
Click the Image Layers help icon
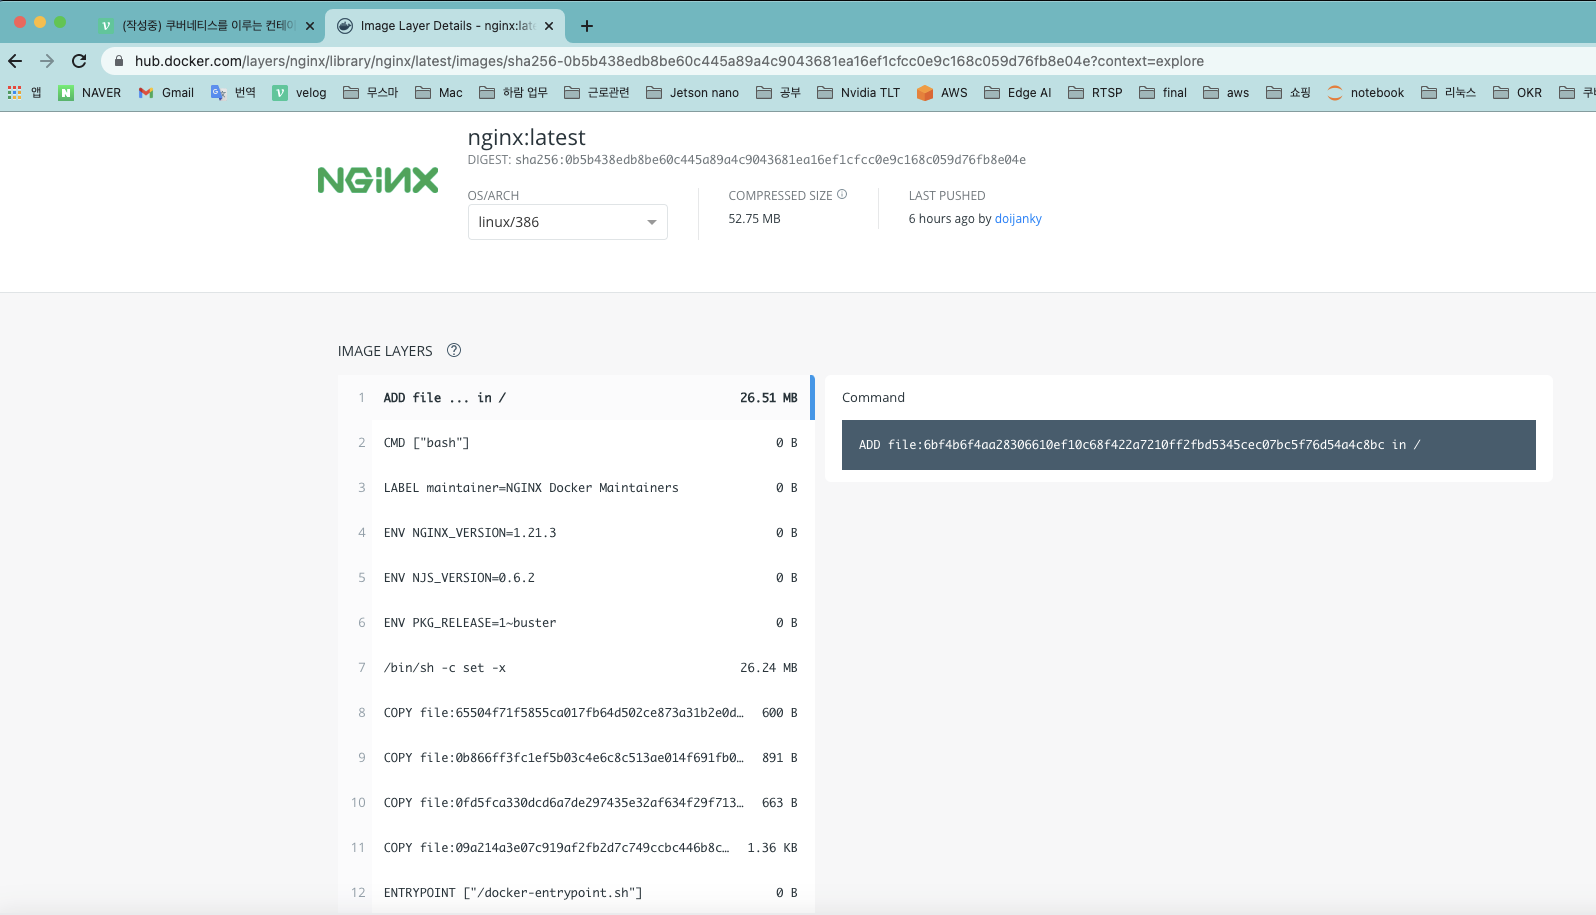click(x=454, y=350)
